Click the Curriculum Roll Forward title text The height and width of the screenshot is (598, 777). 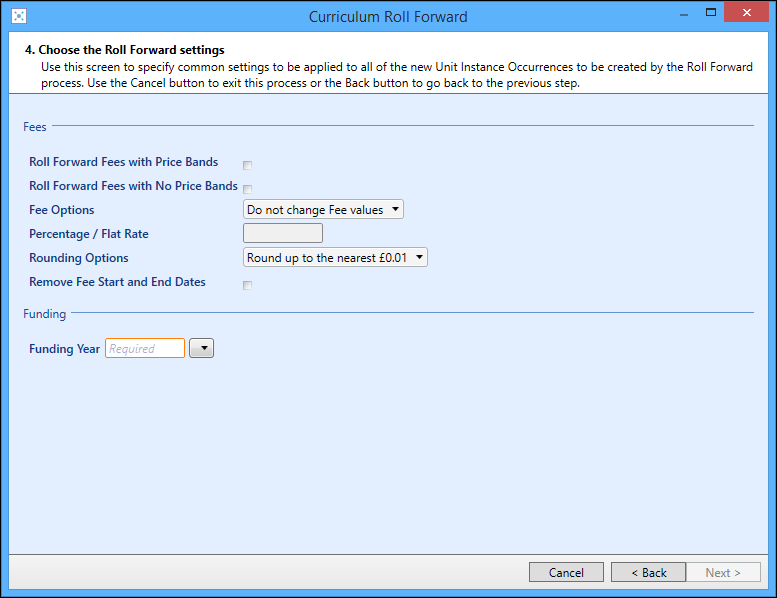click(388, 17)
